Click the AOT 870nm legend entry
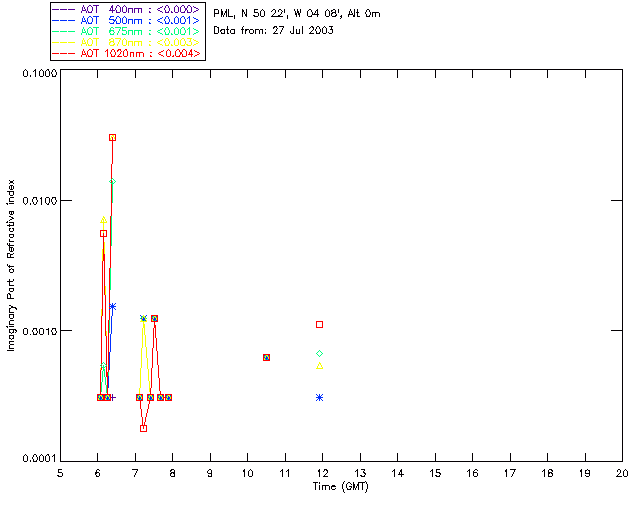Screen dimensions: 640x512 coord(126,42)
